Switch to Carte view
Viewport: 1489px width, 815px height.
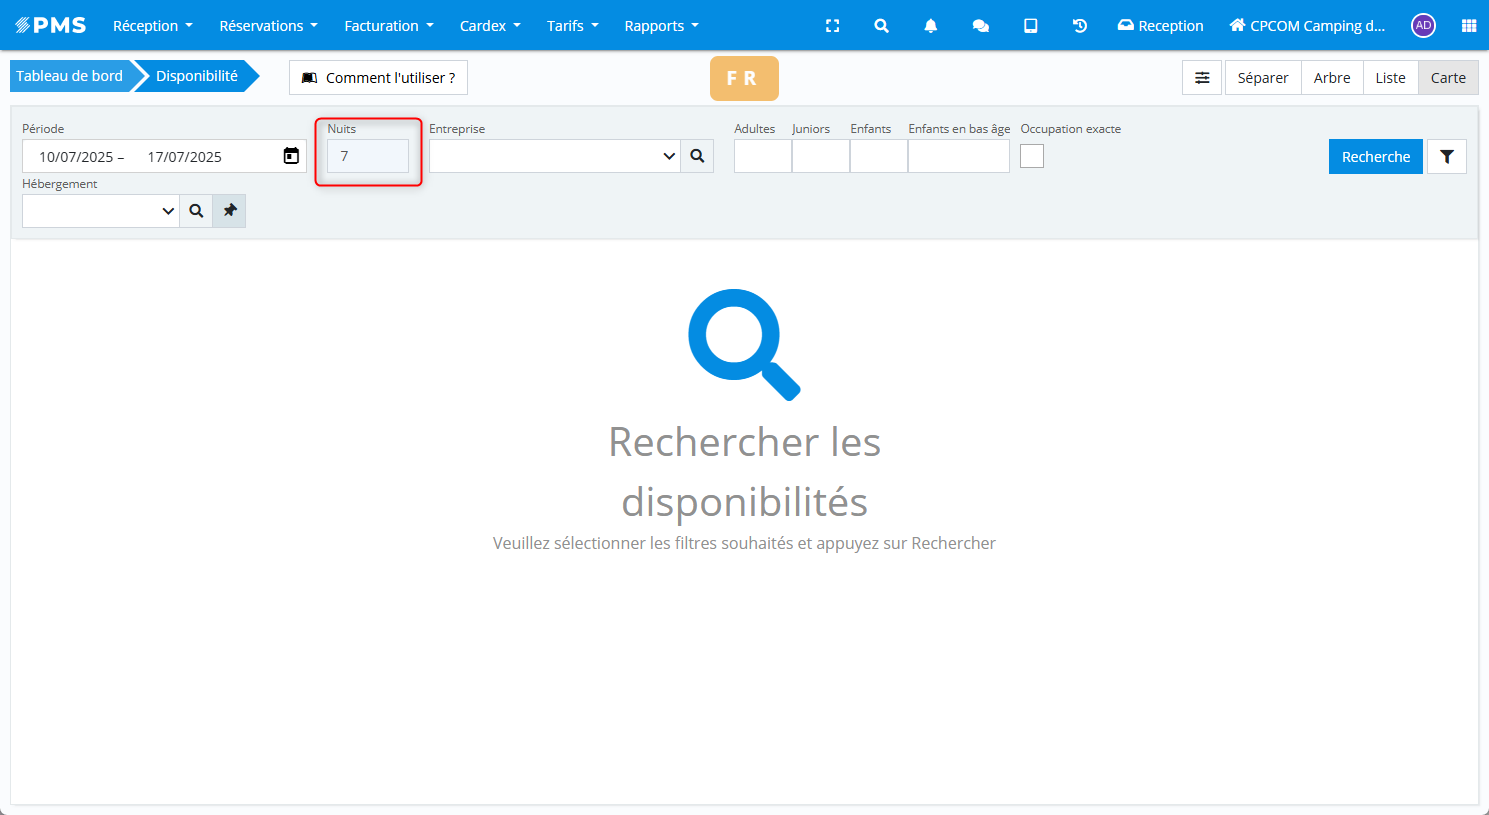coord(1447,78)
